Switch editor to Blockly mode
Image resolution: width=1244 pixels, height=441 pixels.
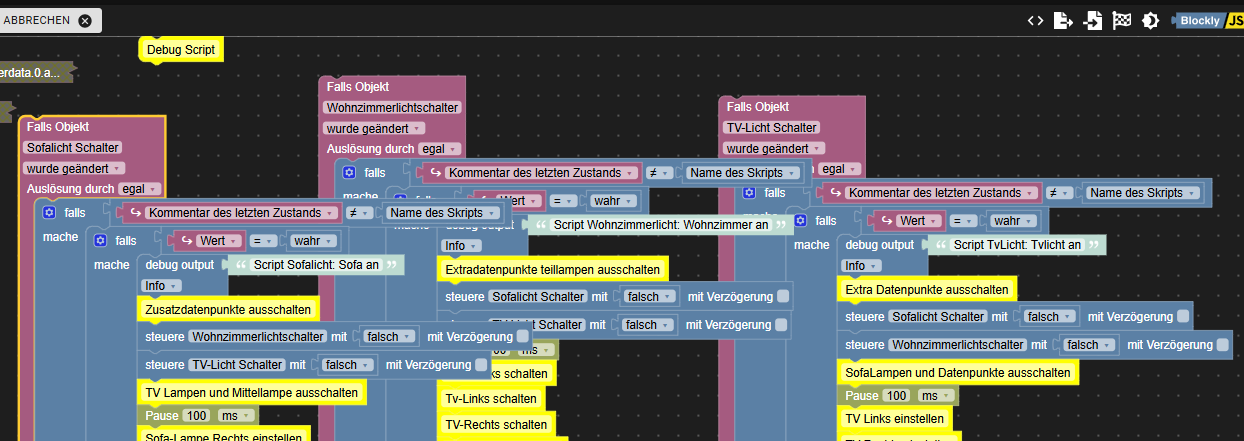[1199, 20]
